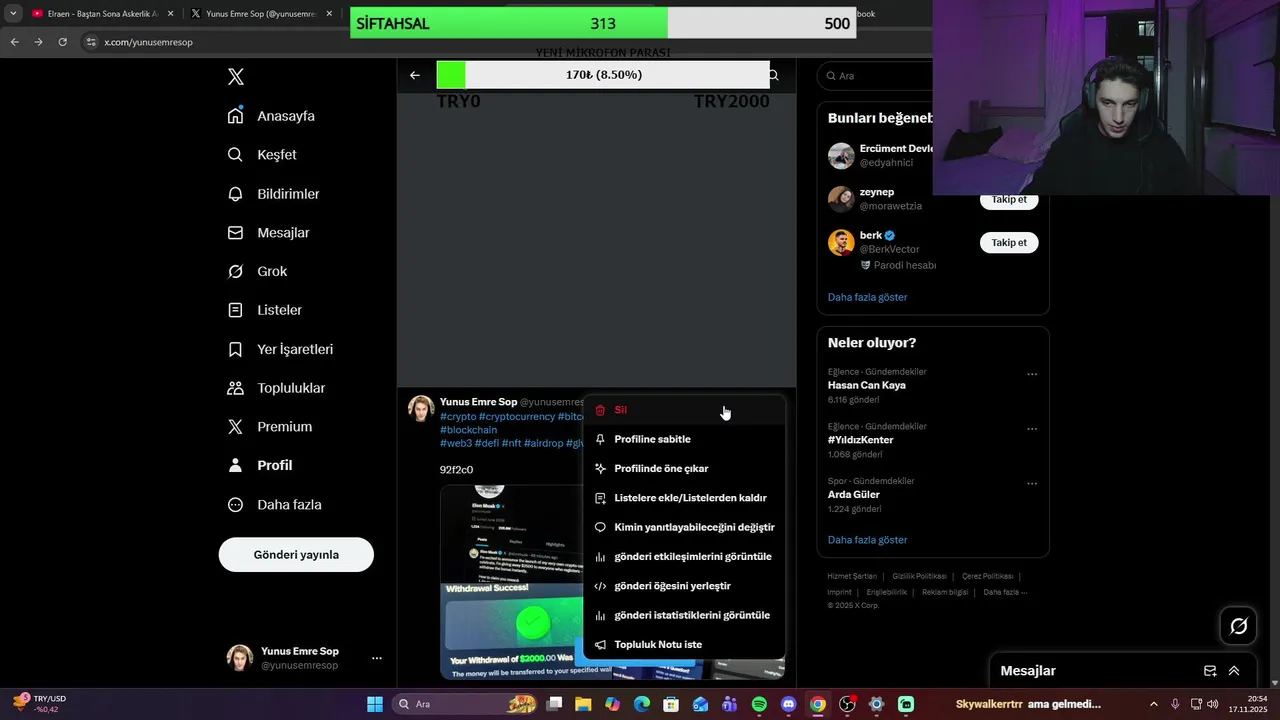
Task: Open OBS Studio from the taskbar
Action: [x=847, y=704]
